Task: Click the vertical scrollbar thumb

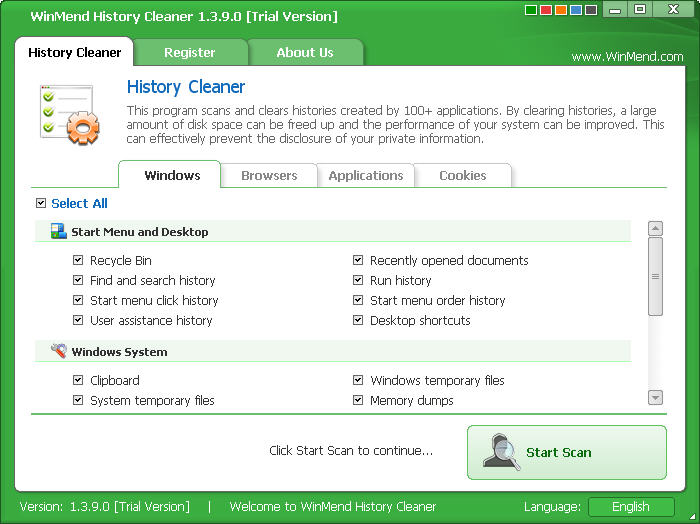Action: (655, 276)
